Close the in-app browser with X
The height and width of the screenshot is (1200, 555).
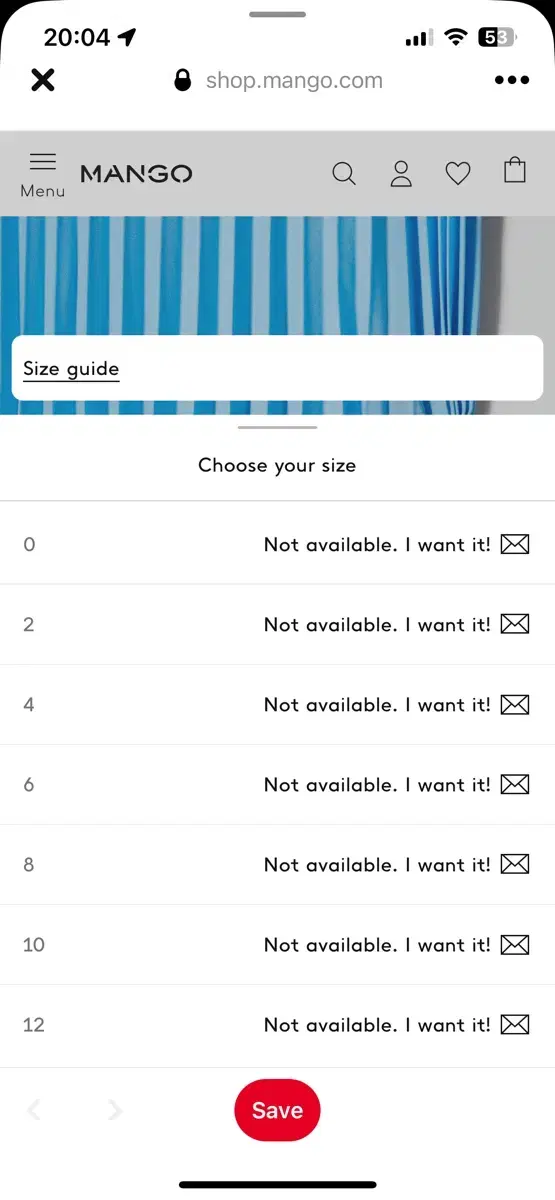43,80
